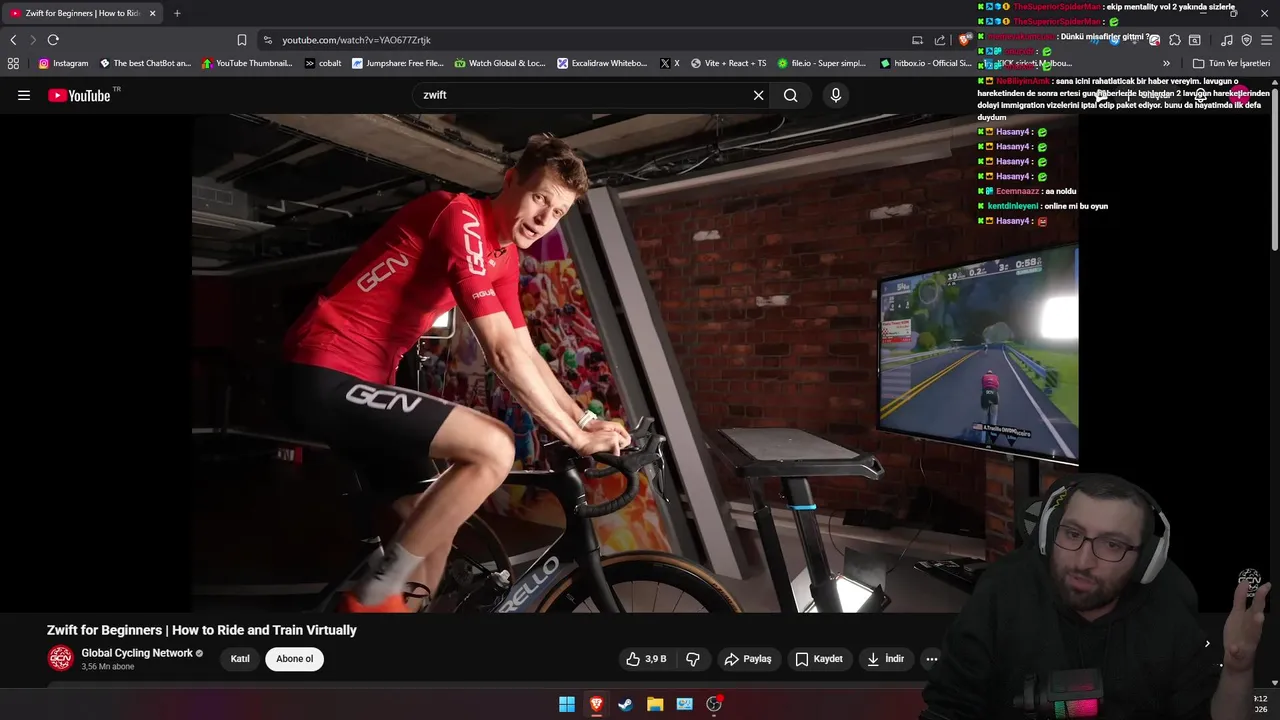This screenshot has height=720, width=1280.
Task: Open File Explorer from the taskbar
Action: pyautogui.click(x=655, y=704)
